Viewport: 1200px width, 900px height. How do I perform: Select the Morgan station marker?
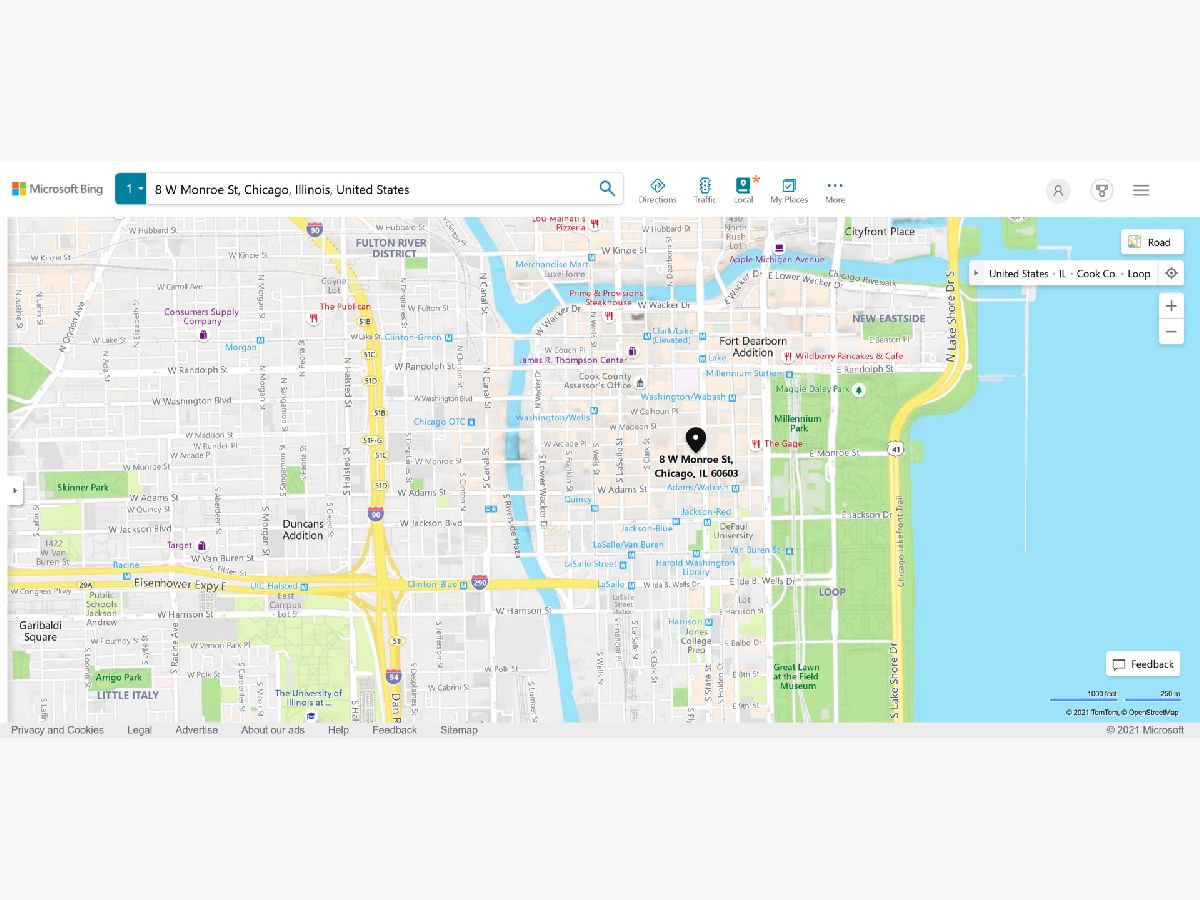261,341
